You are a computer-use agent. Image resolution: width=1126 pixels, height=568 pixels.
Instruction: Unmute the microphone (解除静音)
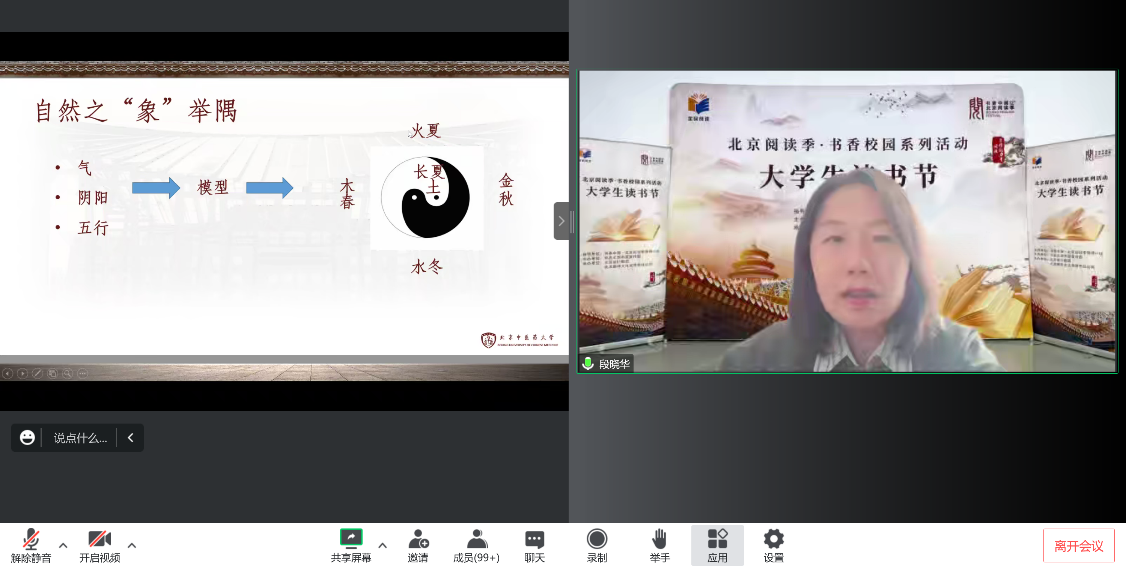(x=31, y=546)
